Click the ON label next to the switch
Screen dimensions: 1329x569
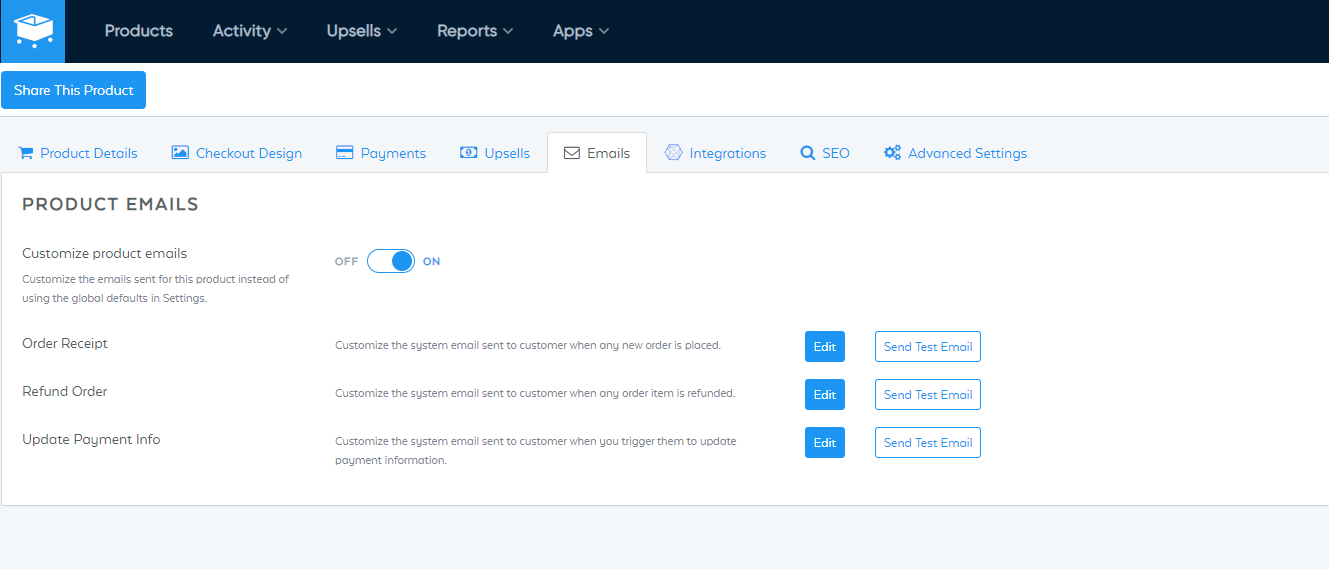coord(431,261)
